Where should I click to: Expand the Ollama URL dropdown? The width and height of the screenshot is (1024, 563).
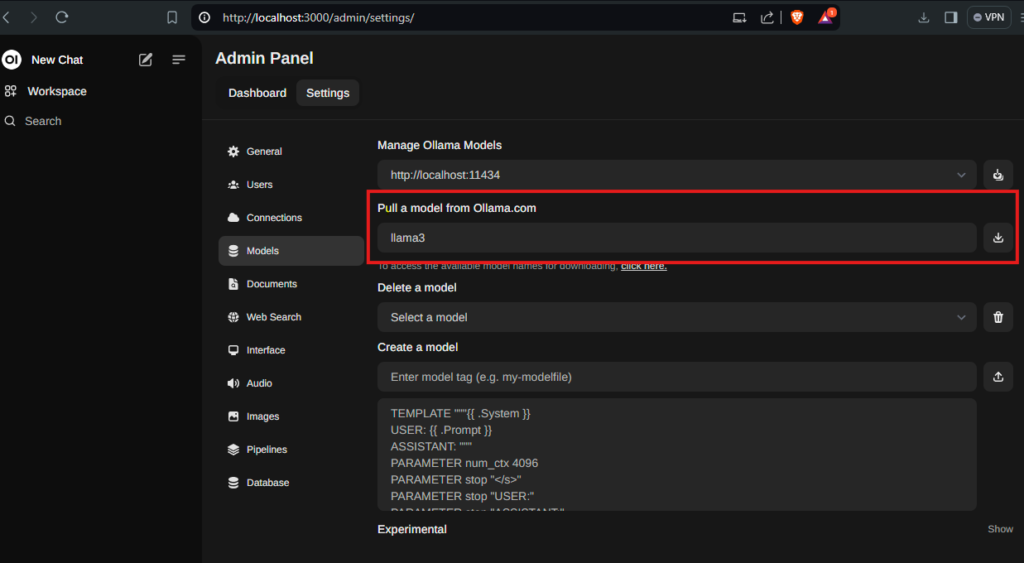coord(677,175)
